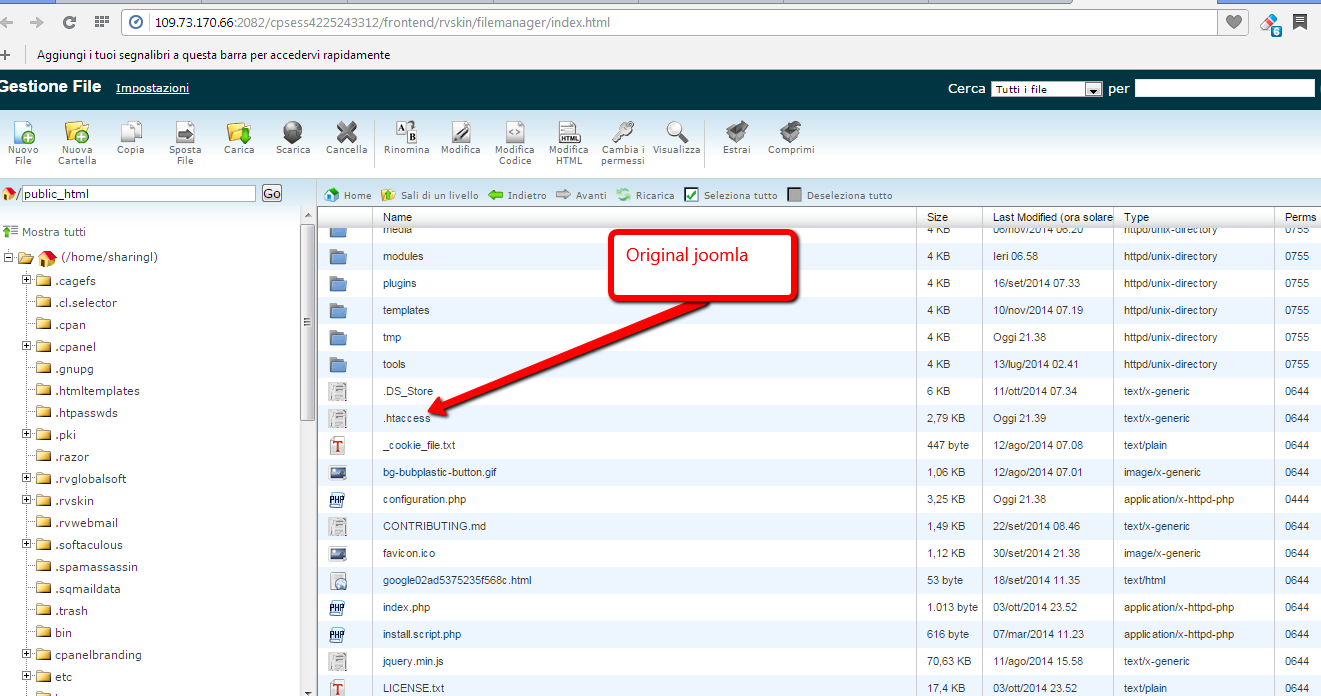The image size is (1321, 696).
Task: Select the _cookie_file.txt file
Action: tap(419, 445)
